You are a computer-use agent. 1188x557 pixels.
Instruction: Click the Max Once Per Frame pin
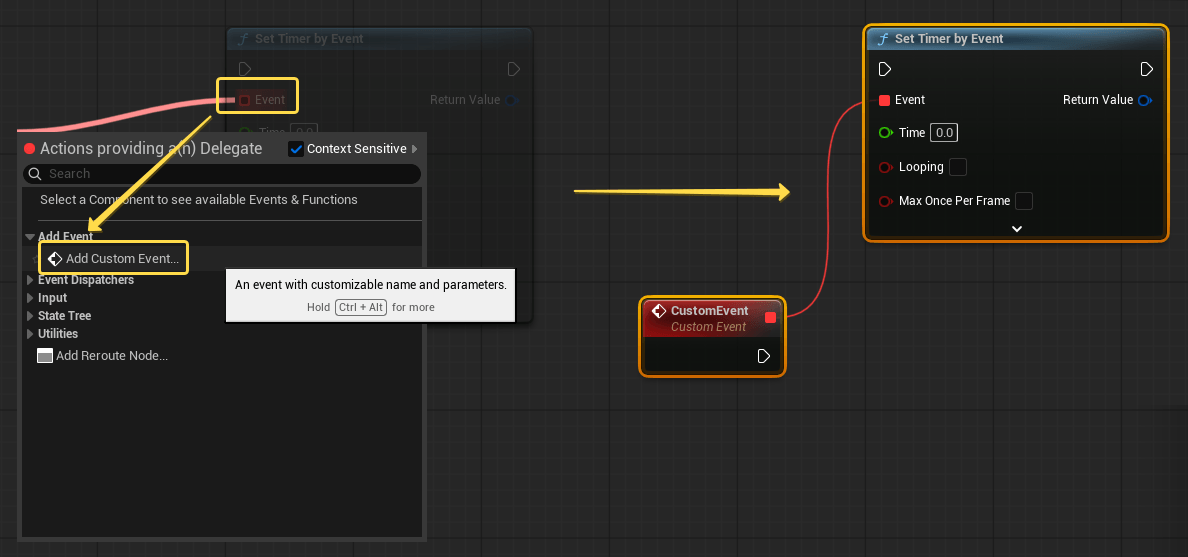[x=885, y=201]
